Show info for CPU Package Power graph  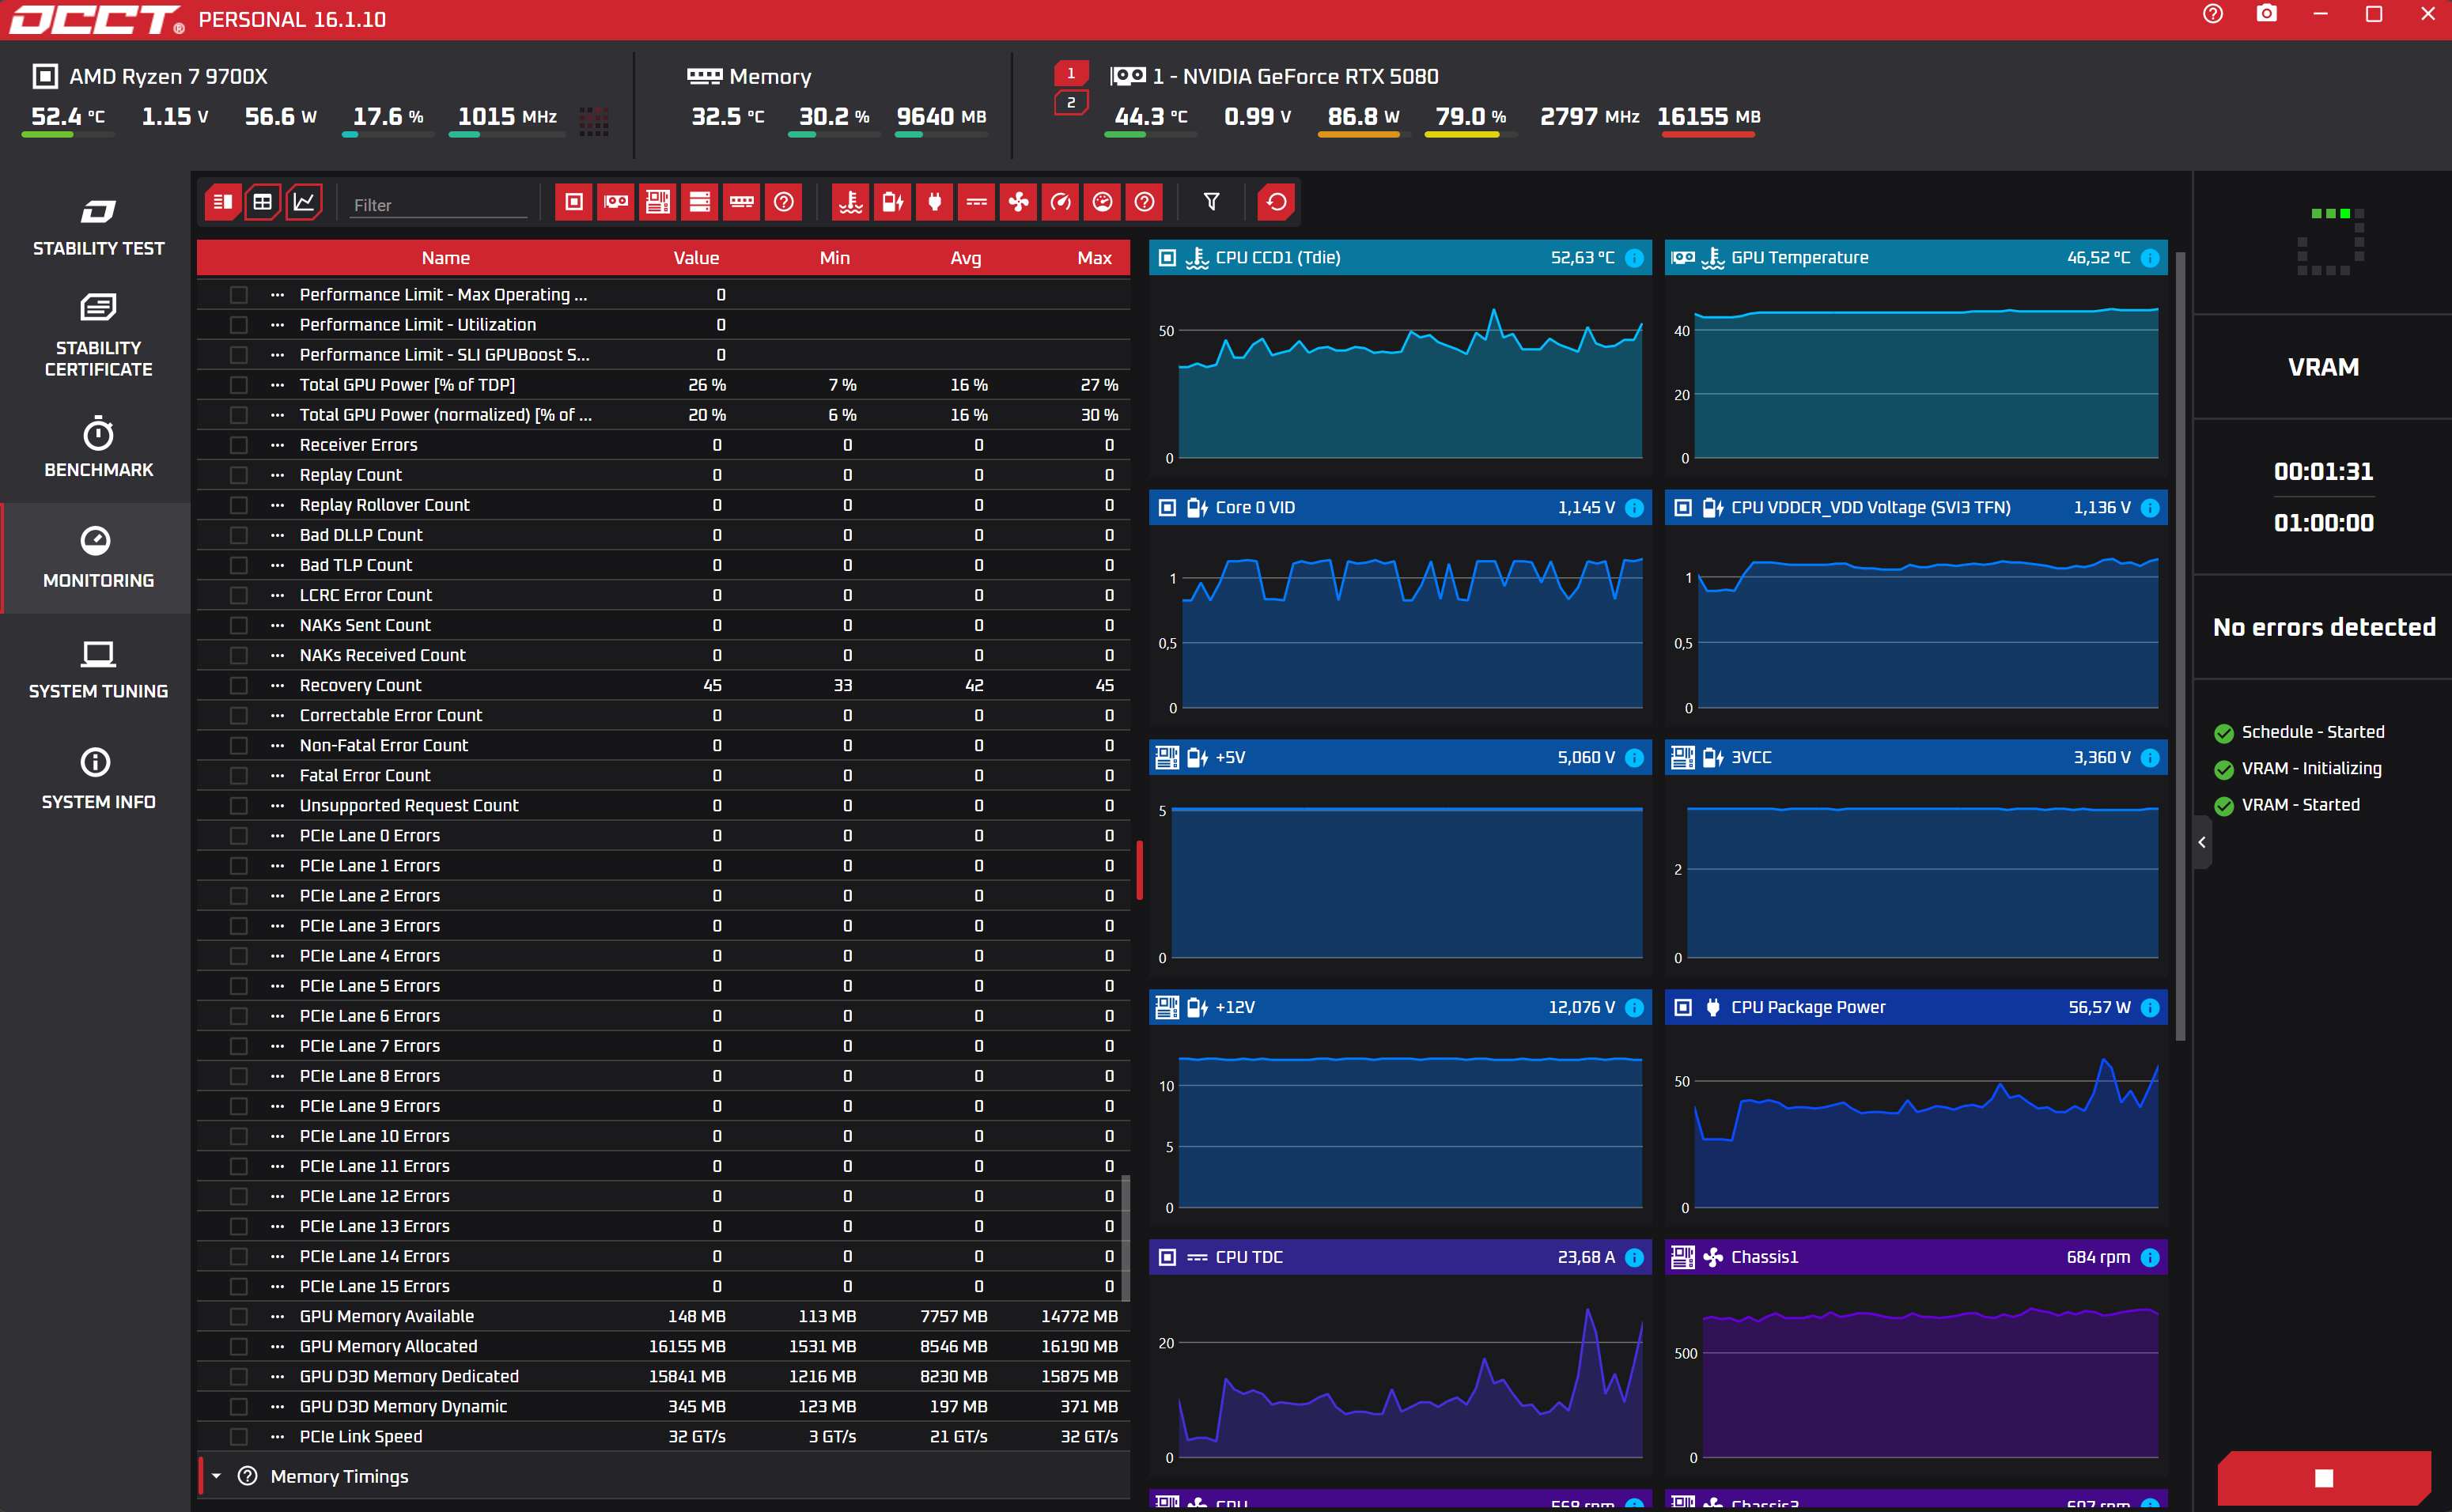pyautogui.click(x=2150, y=1008)
